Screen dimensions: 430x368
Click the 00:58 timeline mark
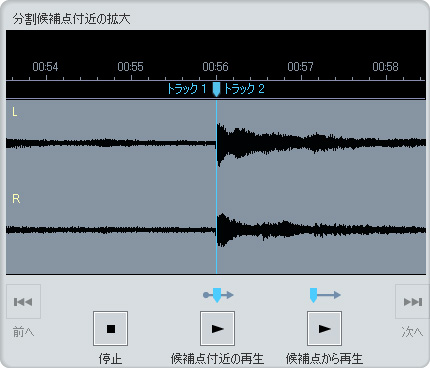coord(385,67)
